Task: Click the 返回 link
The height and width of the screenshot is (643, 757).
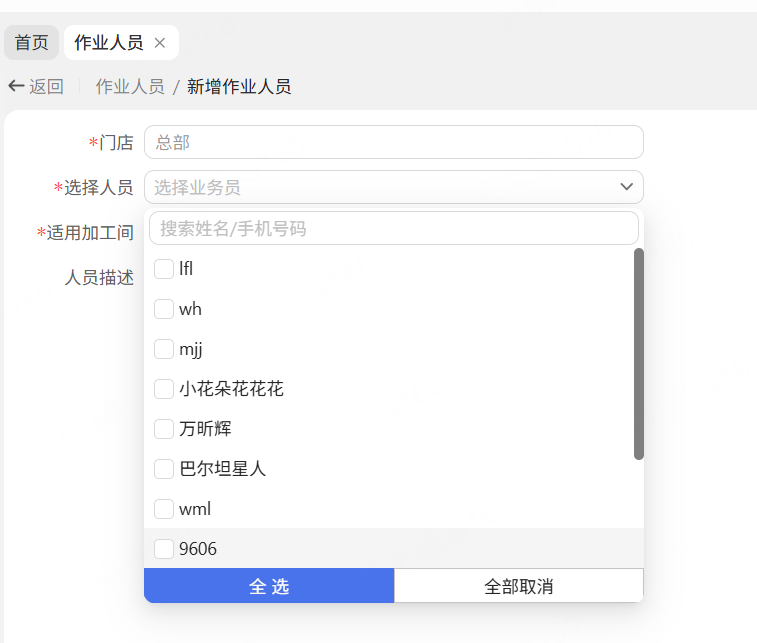Action: (x=46, y=87)
